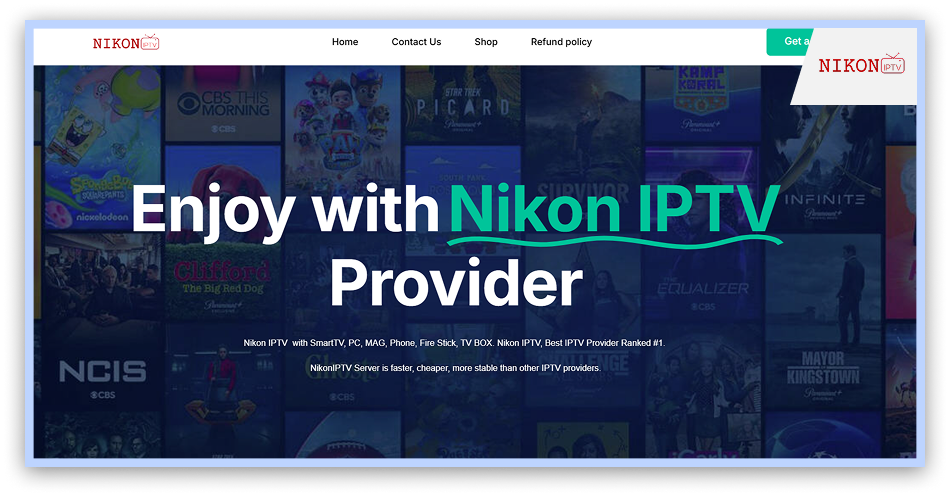Click the Provider headline word

click(x=456, y=283)
